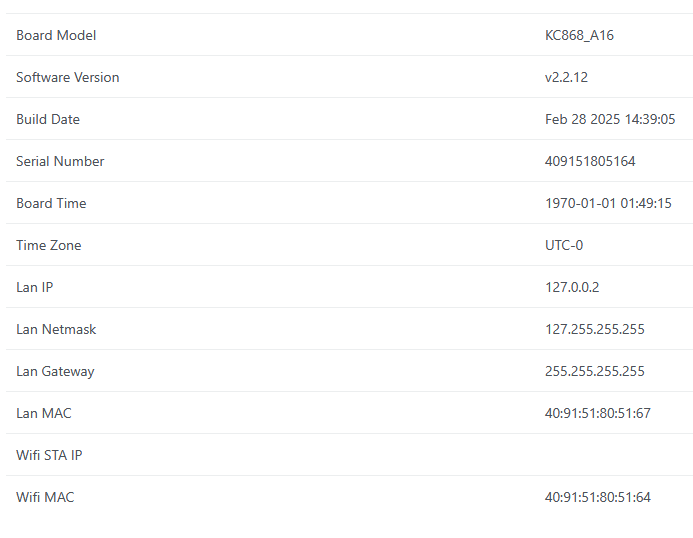Click the Wifi STA IP label
Screen dimensions: 693x538
[49, 455]
